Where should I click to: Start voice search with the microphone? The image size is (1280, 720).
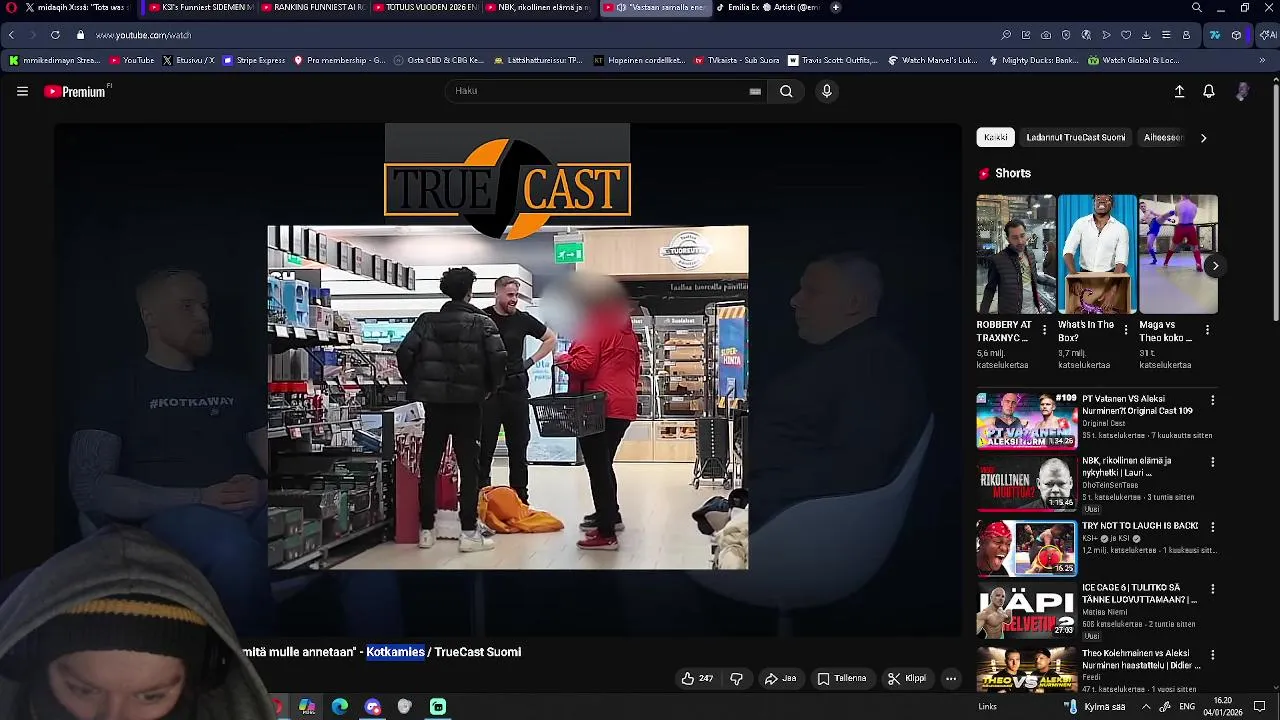pyautogui.click(x=826, y=91)
